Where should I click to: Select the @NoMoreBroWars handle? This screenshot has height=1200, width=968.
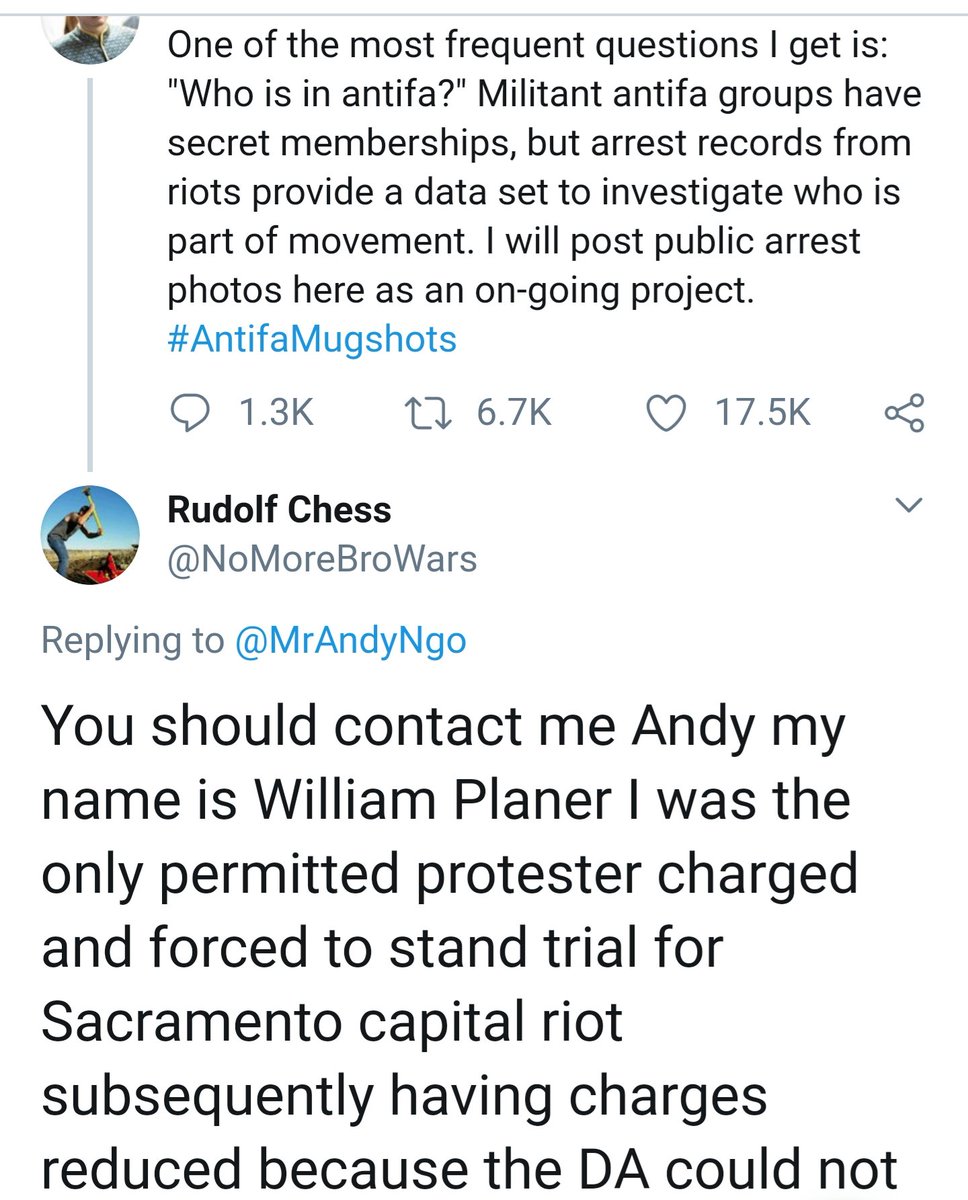(x=322, y=559)
